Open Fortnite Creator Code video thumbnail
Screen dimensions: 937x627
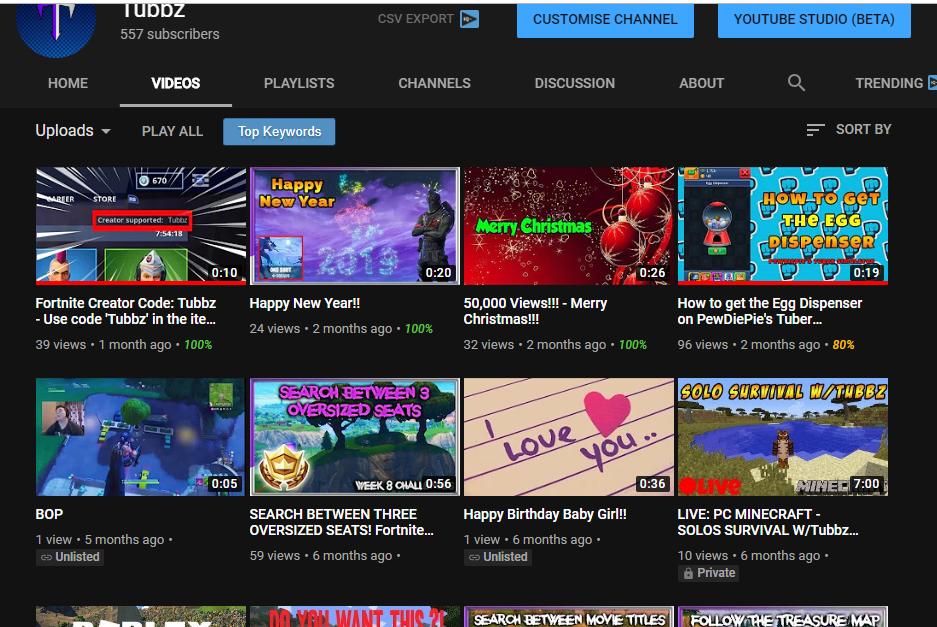point(140,225)
